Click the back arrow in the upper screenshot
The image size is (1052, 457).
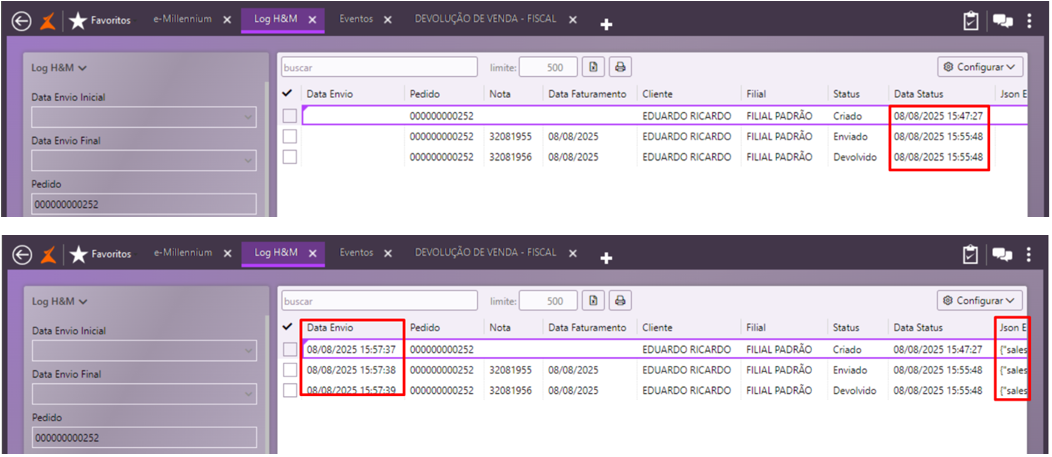pos(22,22)
